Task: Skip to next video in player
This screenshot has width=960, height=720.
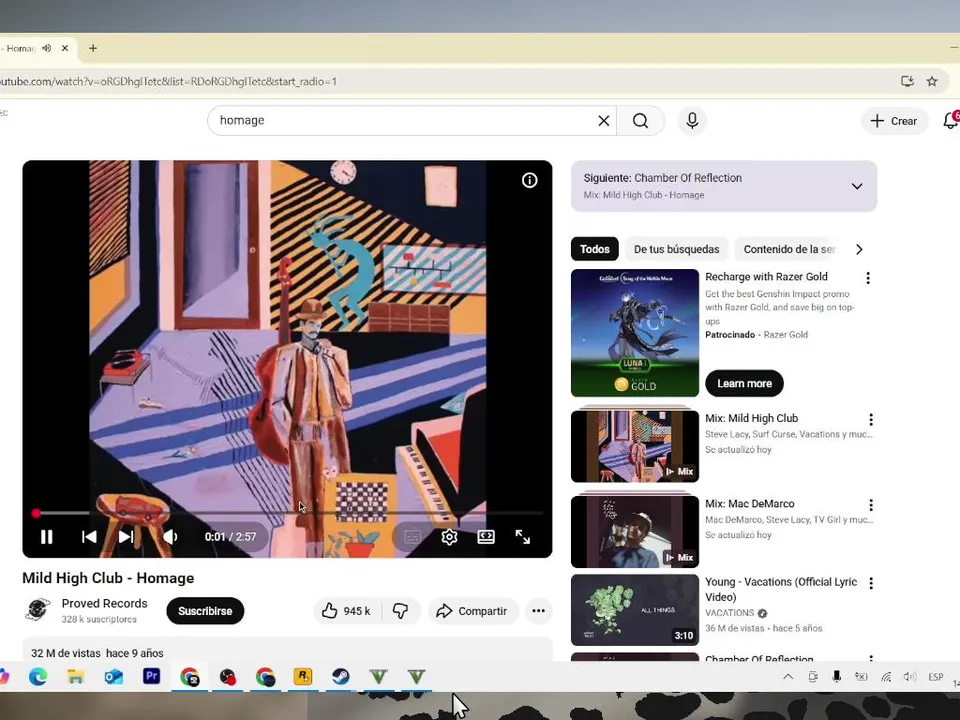Action: [126, 537]
